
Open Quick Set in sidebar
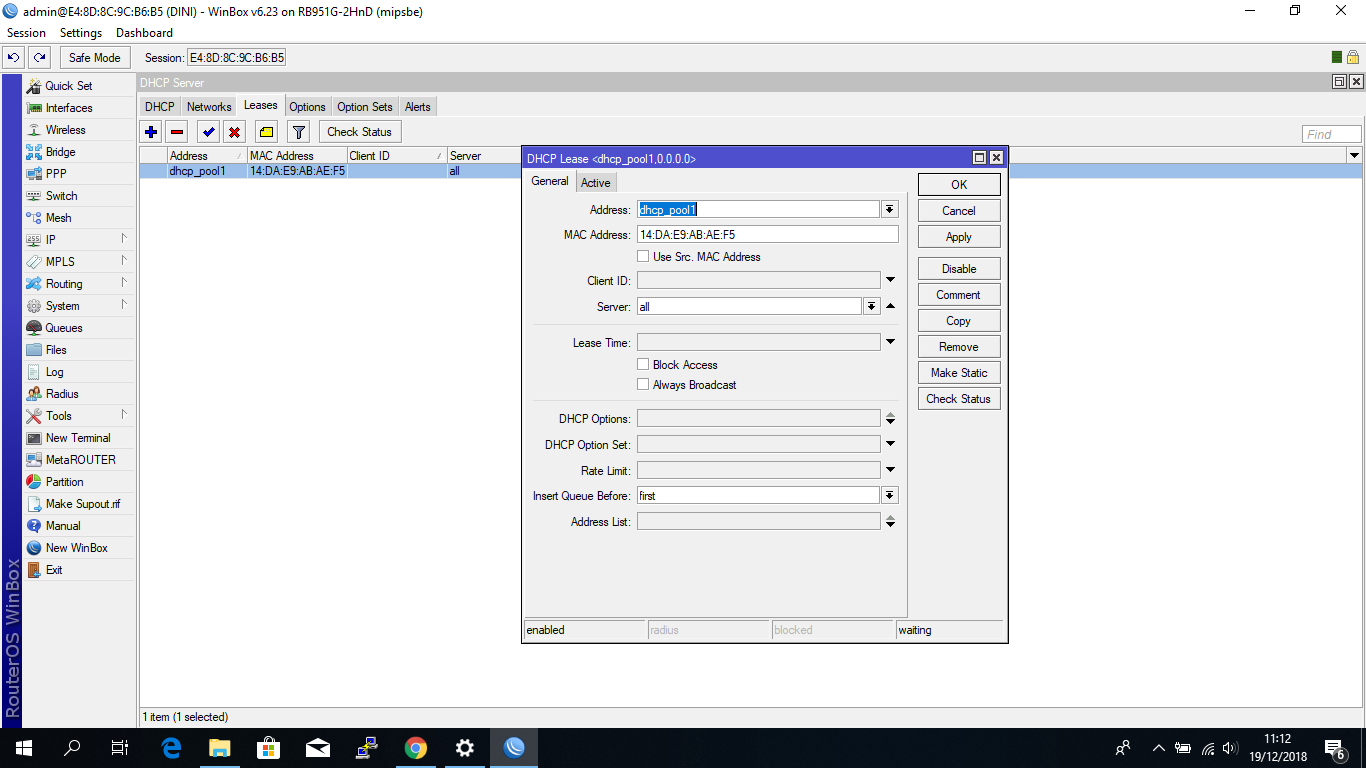pos(78,86)
